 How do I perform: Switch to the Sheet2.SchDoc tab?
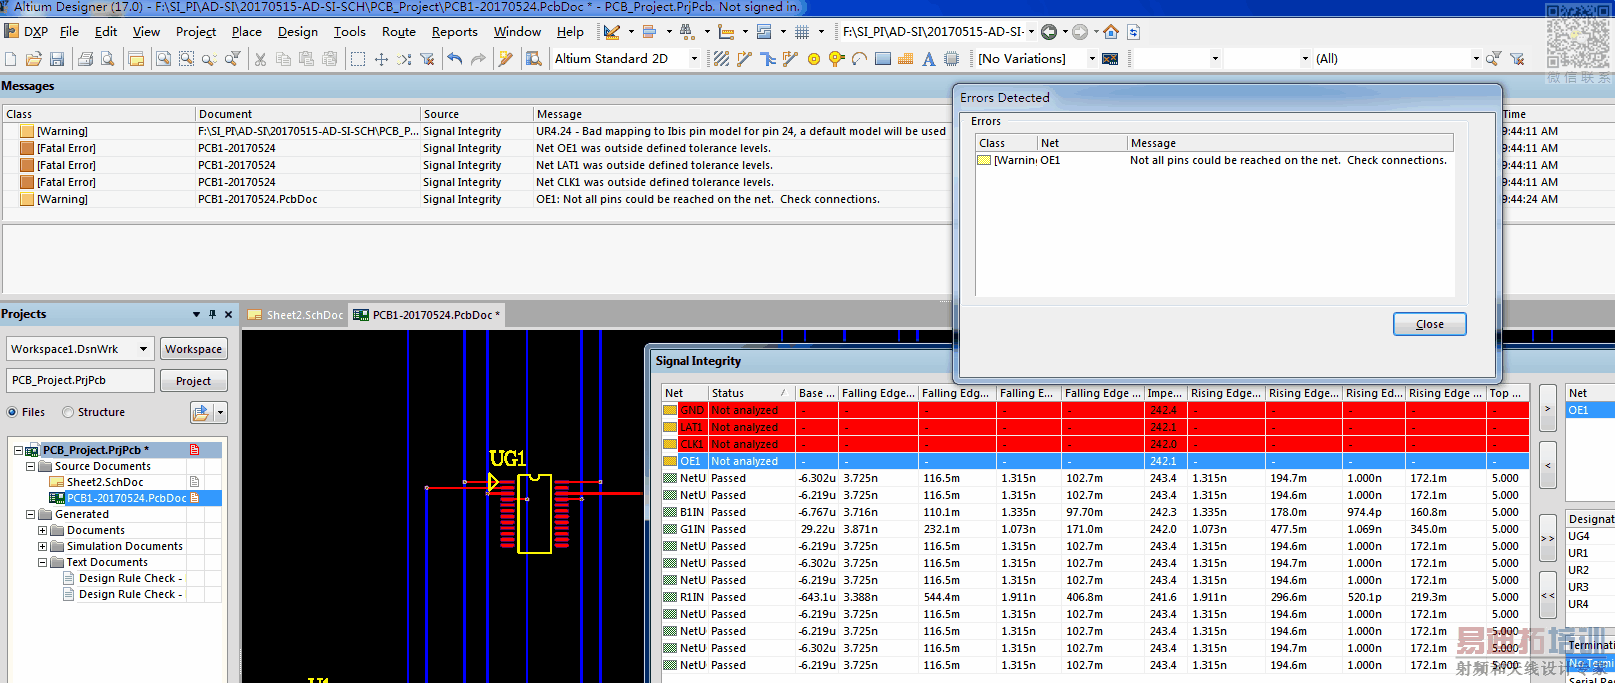(x=297, y=315)
